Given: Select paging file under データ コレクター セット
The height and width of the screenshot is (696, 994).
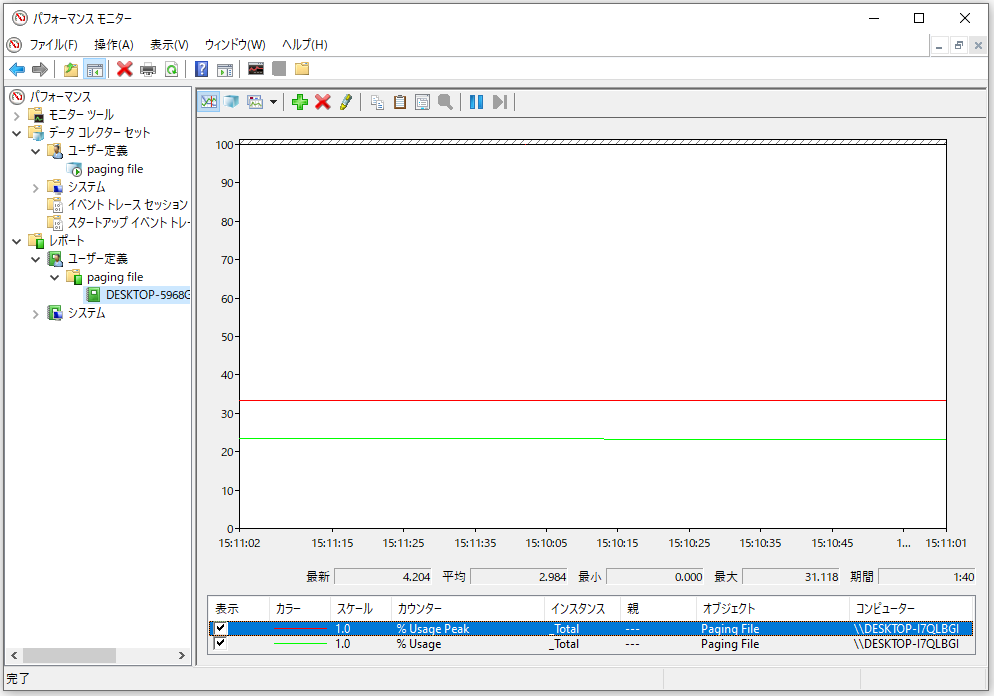Looking at the screenshot, I should (x=114, y=169).
